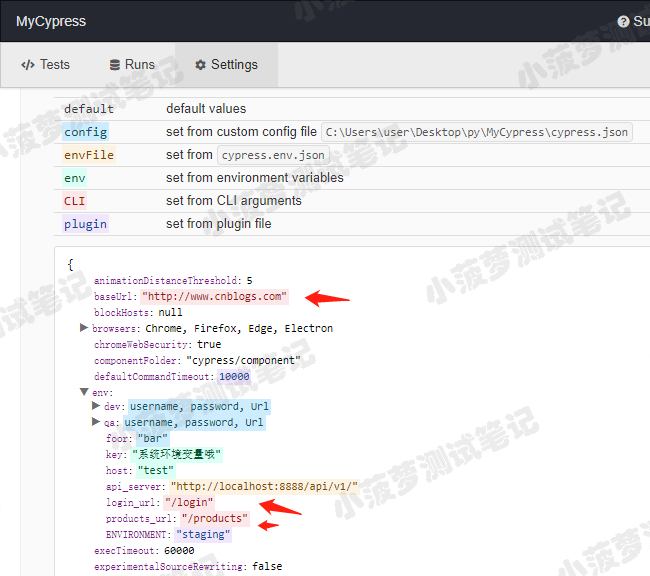
Task: Click the "set from plugin file" description
Action: (x=218, y=224)
